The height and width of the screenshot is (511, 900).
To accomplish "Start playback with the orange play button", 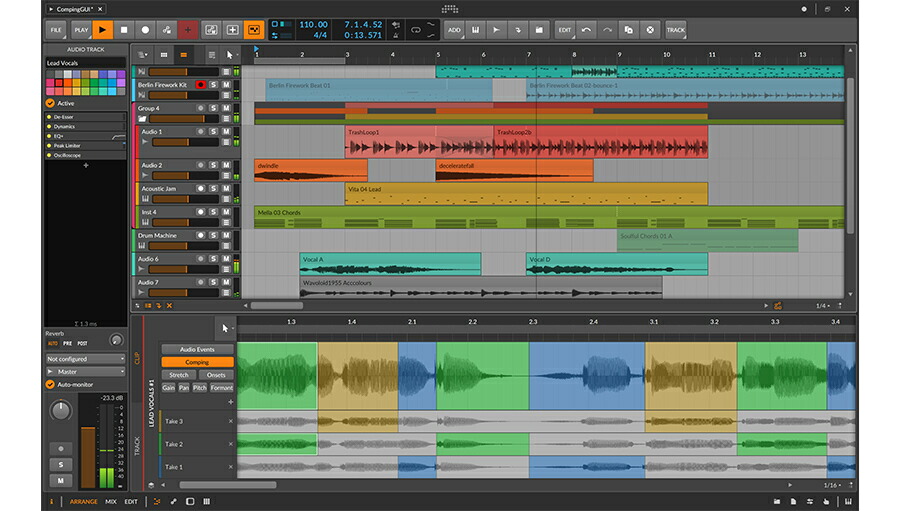I will (102, 30).
